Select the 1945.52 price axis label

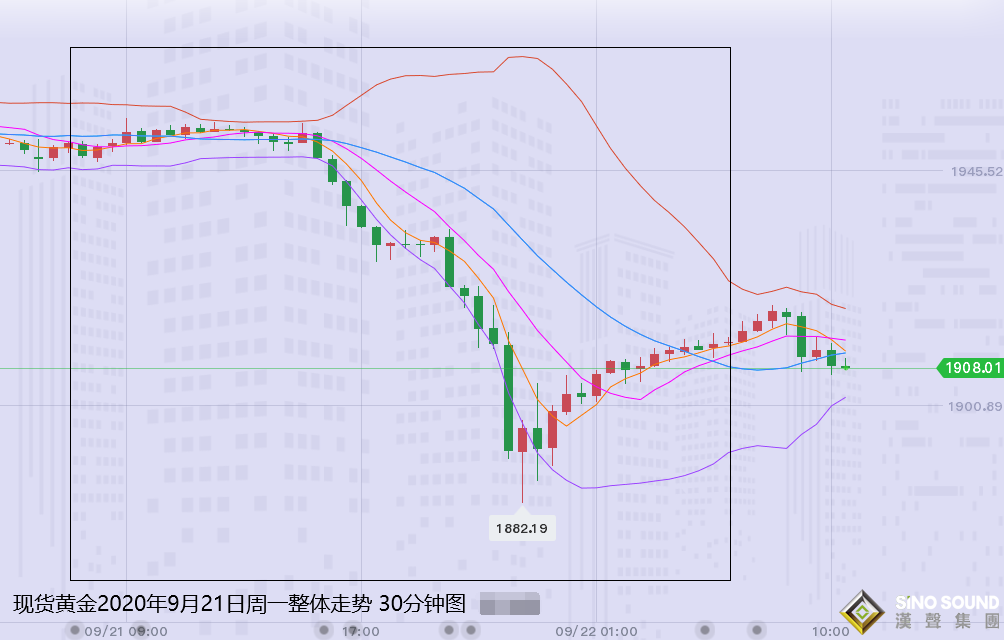tap(975, 172)
